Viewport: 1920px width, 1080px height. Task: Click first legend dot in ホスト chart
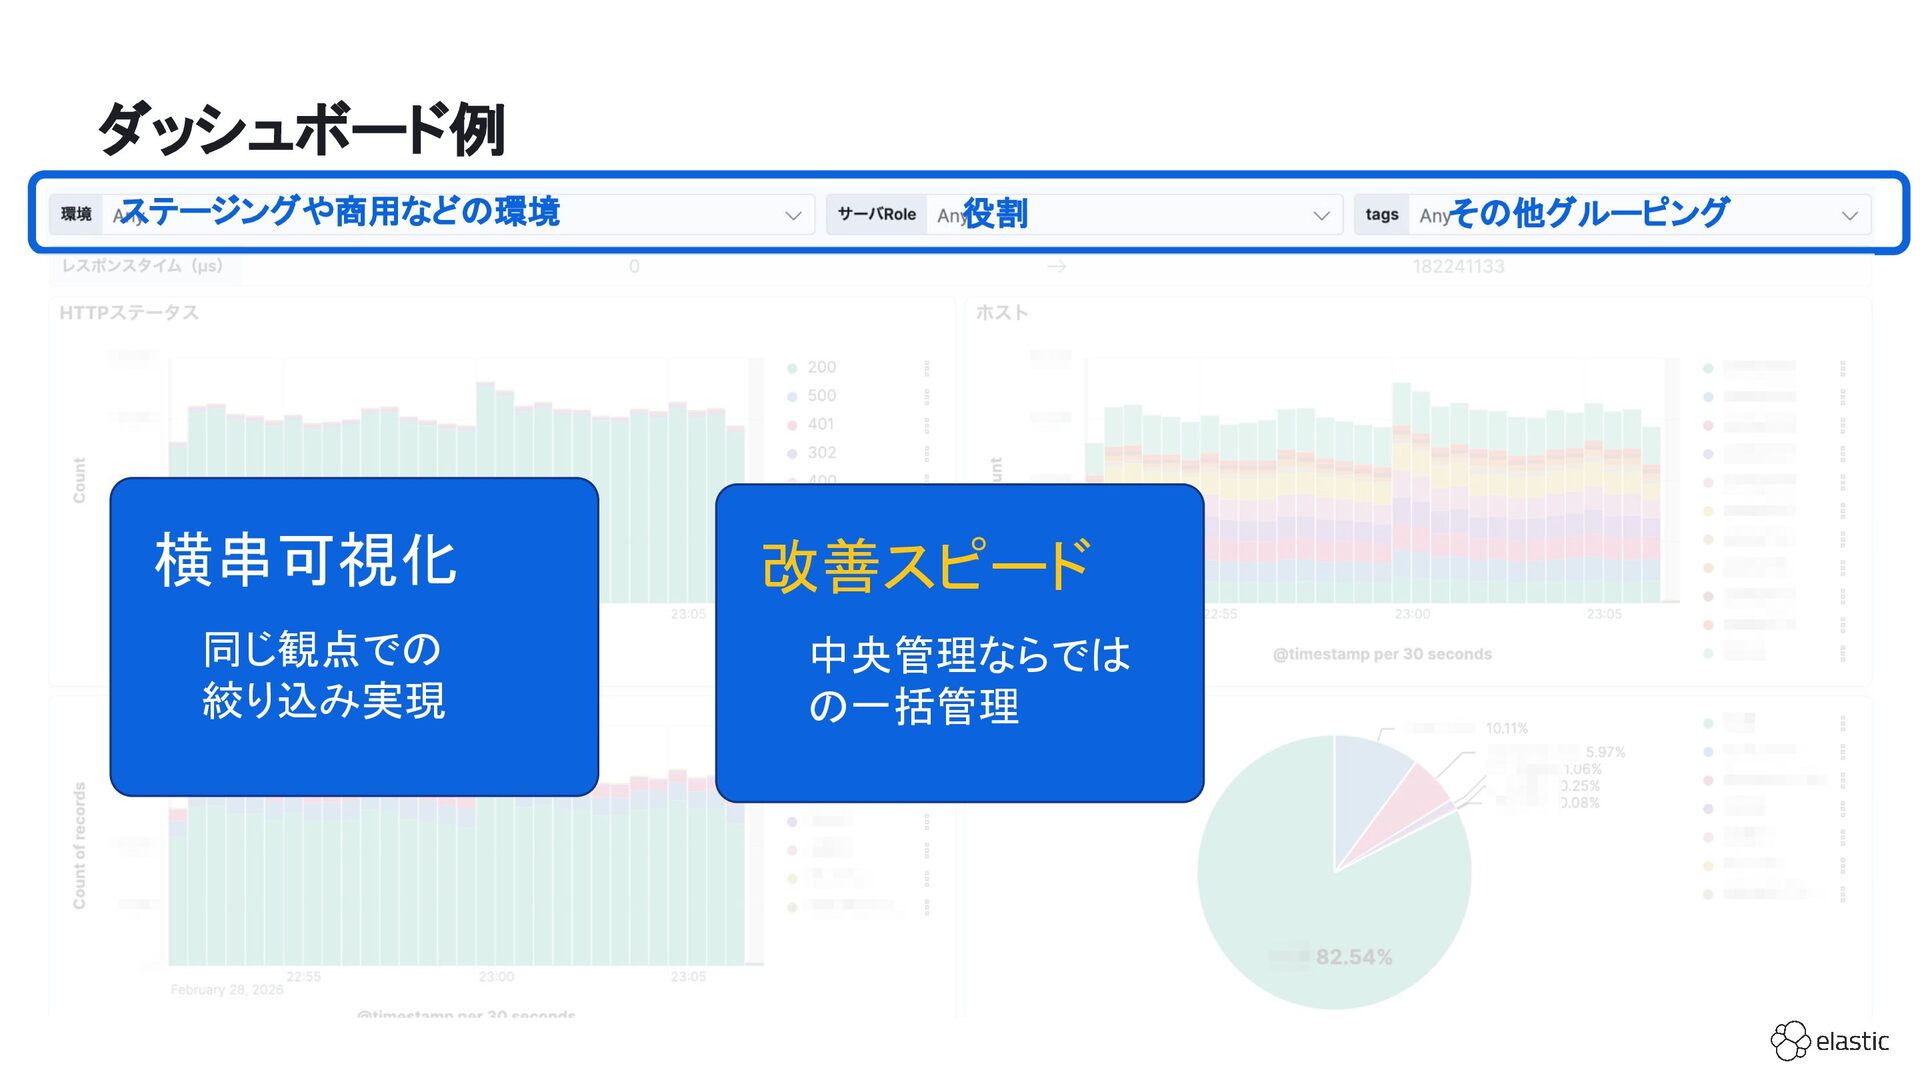pyautogui.click(x=1708, y=368)
